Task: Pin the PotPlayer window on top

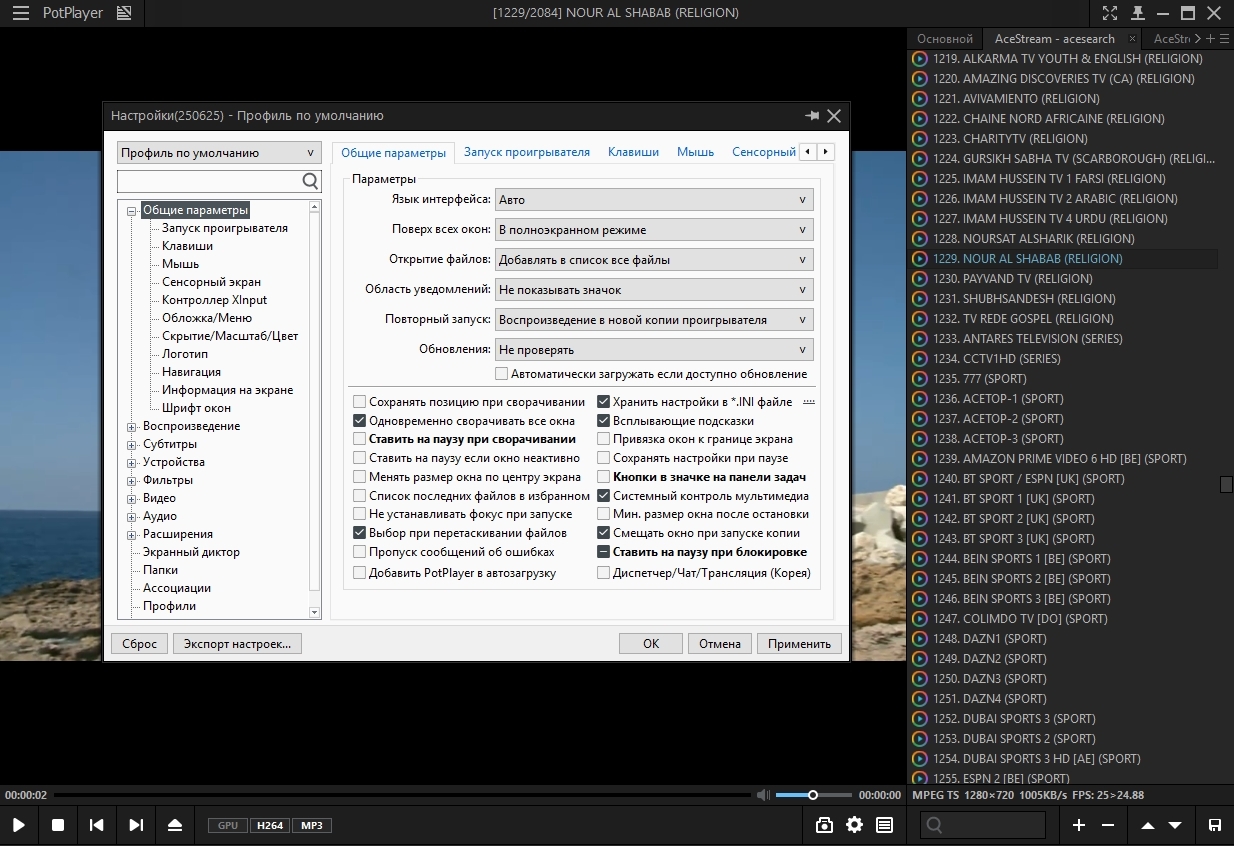Action: point(1137,13)
